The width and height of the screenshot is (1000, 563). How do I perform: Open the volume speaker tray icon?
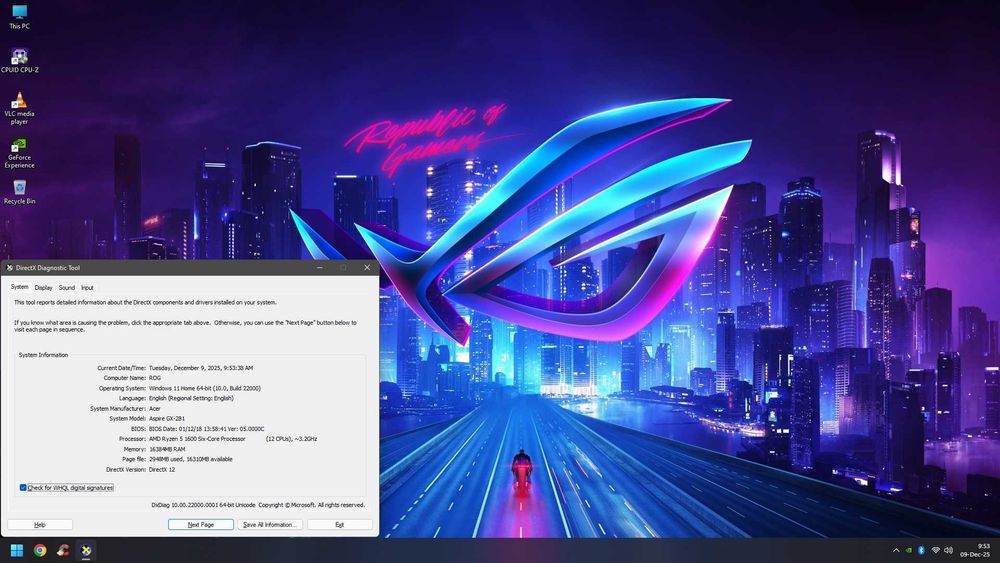click(x=948, y=550)
